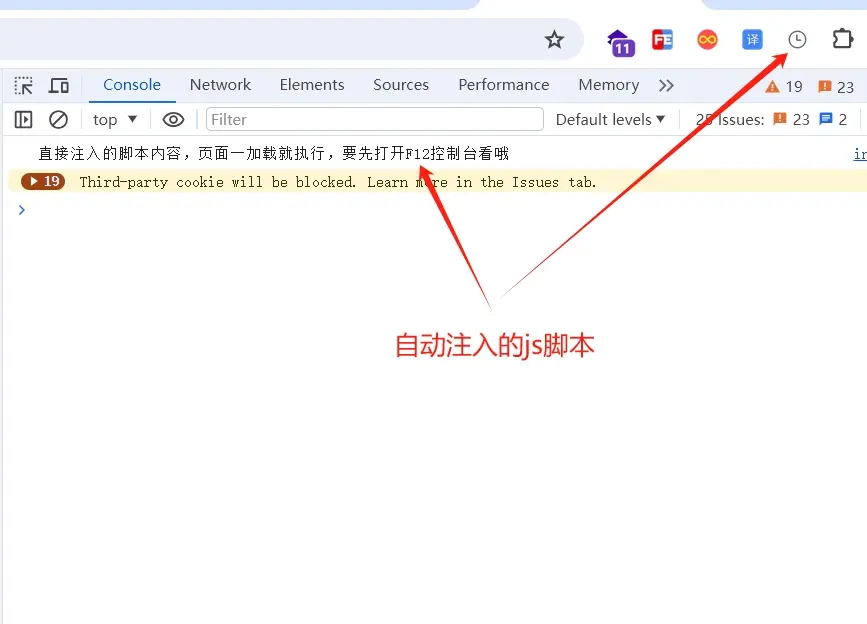
Task: Toggle the device toolbar emulation
Action: (x=59, y=86)
